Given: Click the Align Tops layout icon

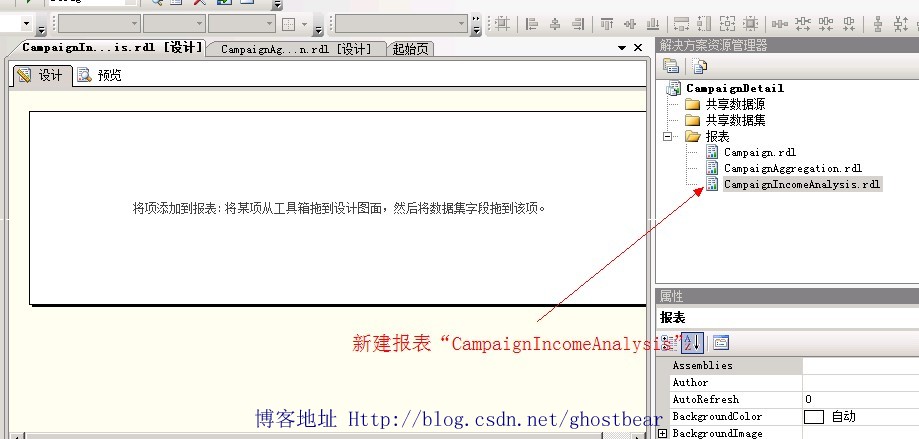Looking at the screenshot, I should 607,24.
